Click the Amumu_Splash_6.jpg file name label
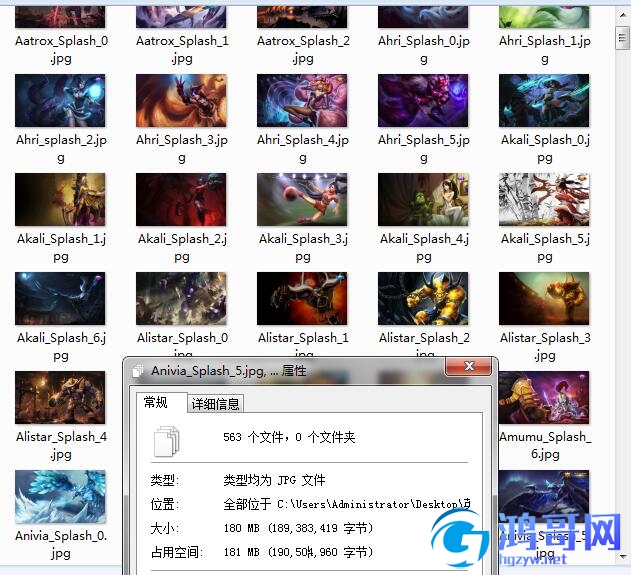Image resolution: width=631 pixels, height=575 pixels. point(545,445)
